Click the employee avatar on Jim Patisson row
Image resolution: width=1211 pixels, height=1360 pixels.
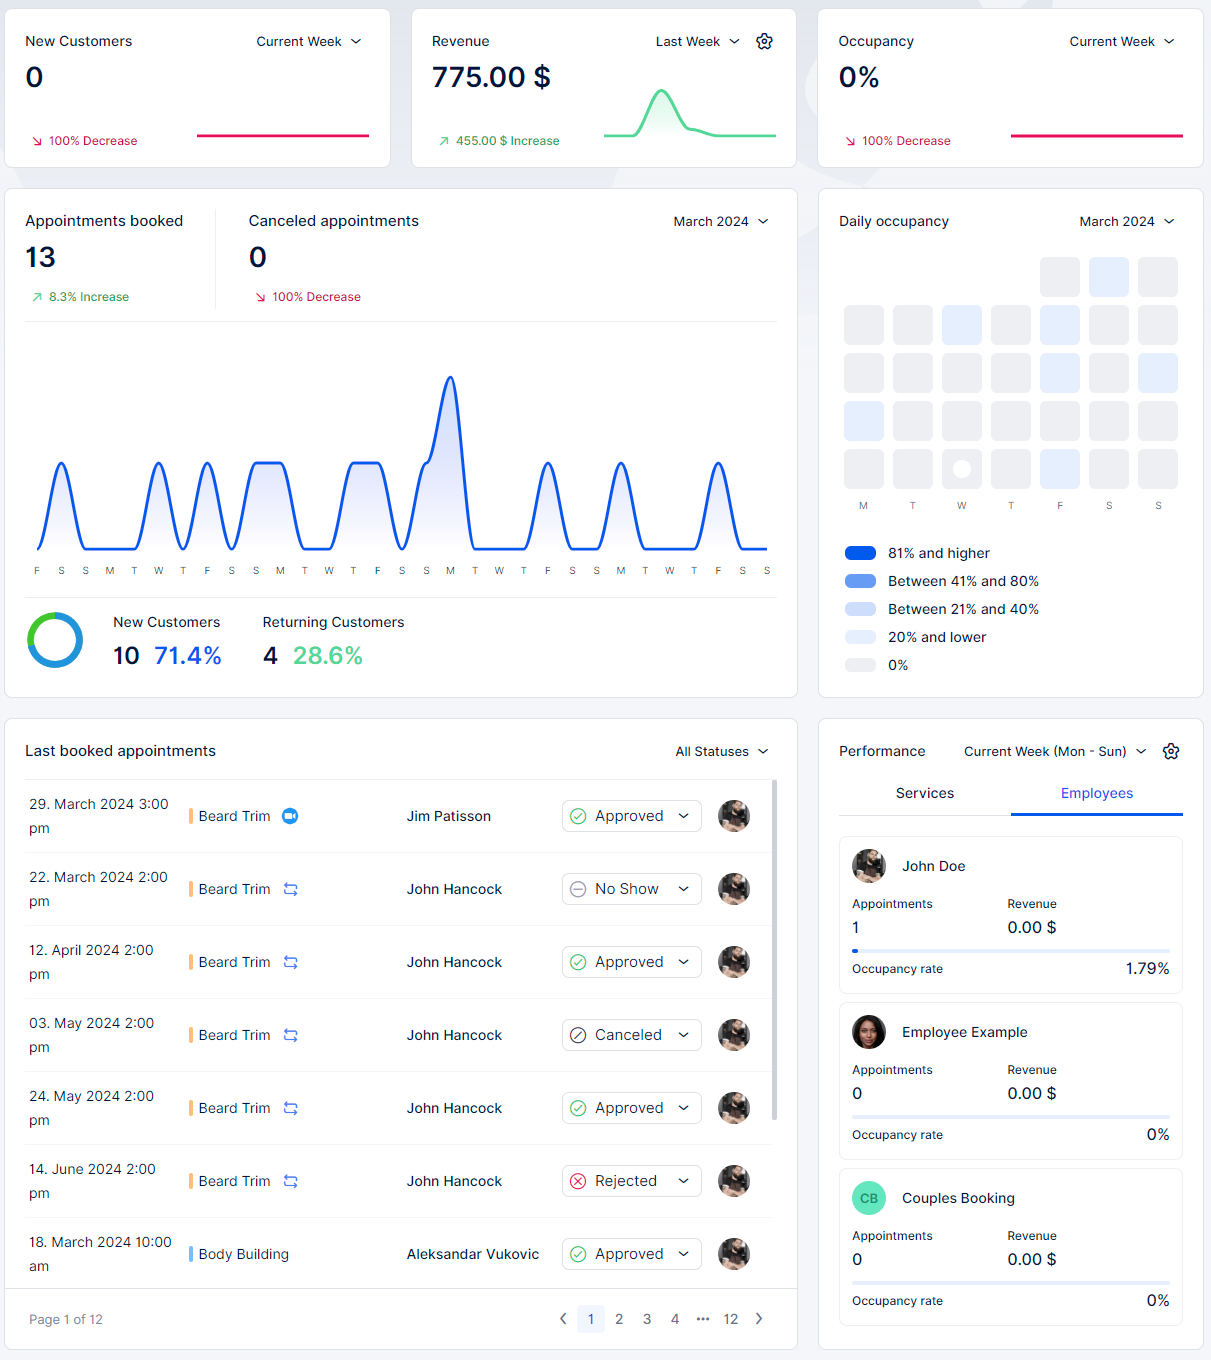[734, 816]
